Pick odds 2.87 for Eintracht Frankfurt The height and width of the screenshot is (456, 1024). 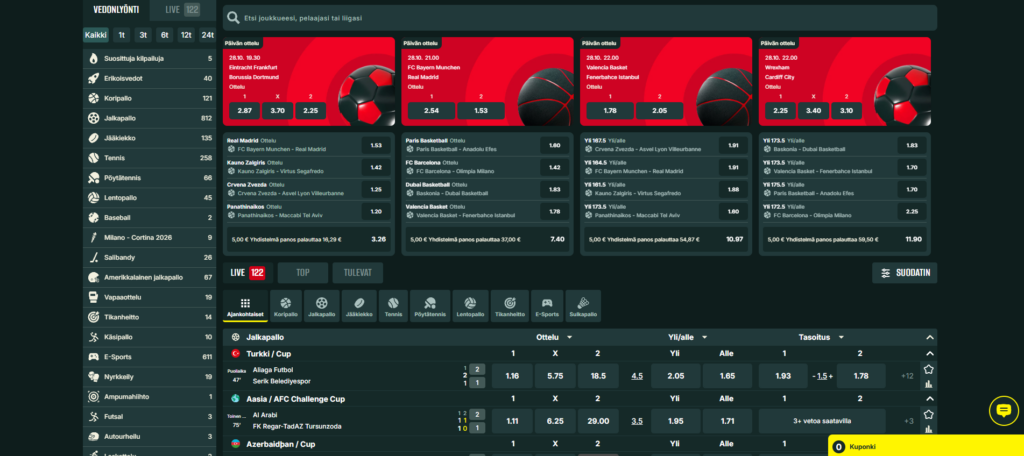pyautogui.click(x=244, y=111)
